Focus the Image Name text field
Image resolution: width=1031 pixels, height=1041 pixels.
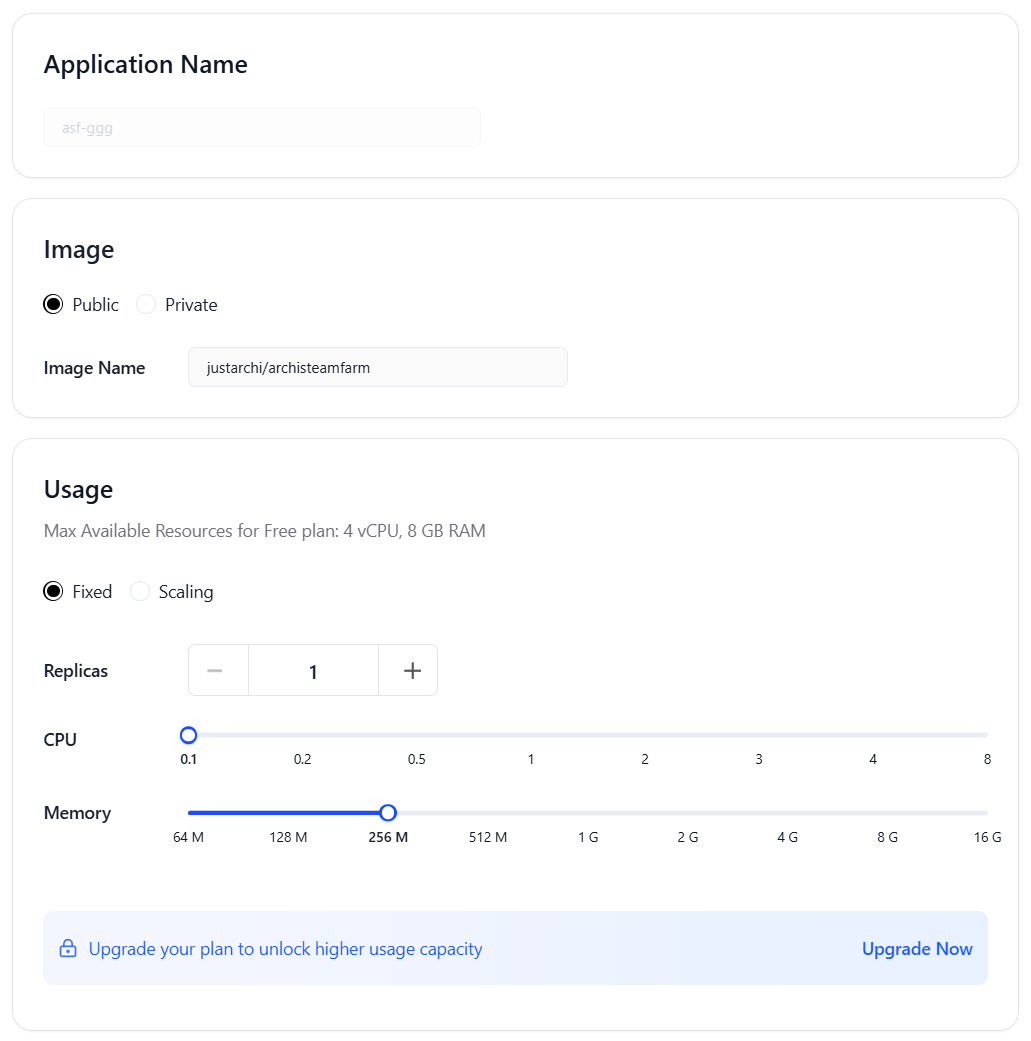(377, 367)
